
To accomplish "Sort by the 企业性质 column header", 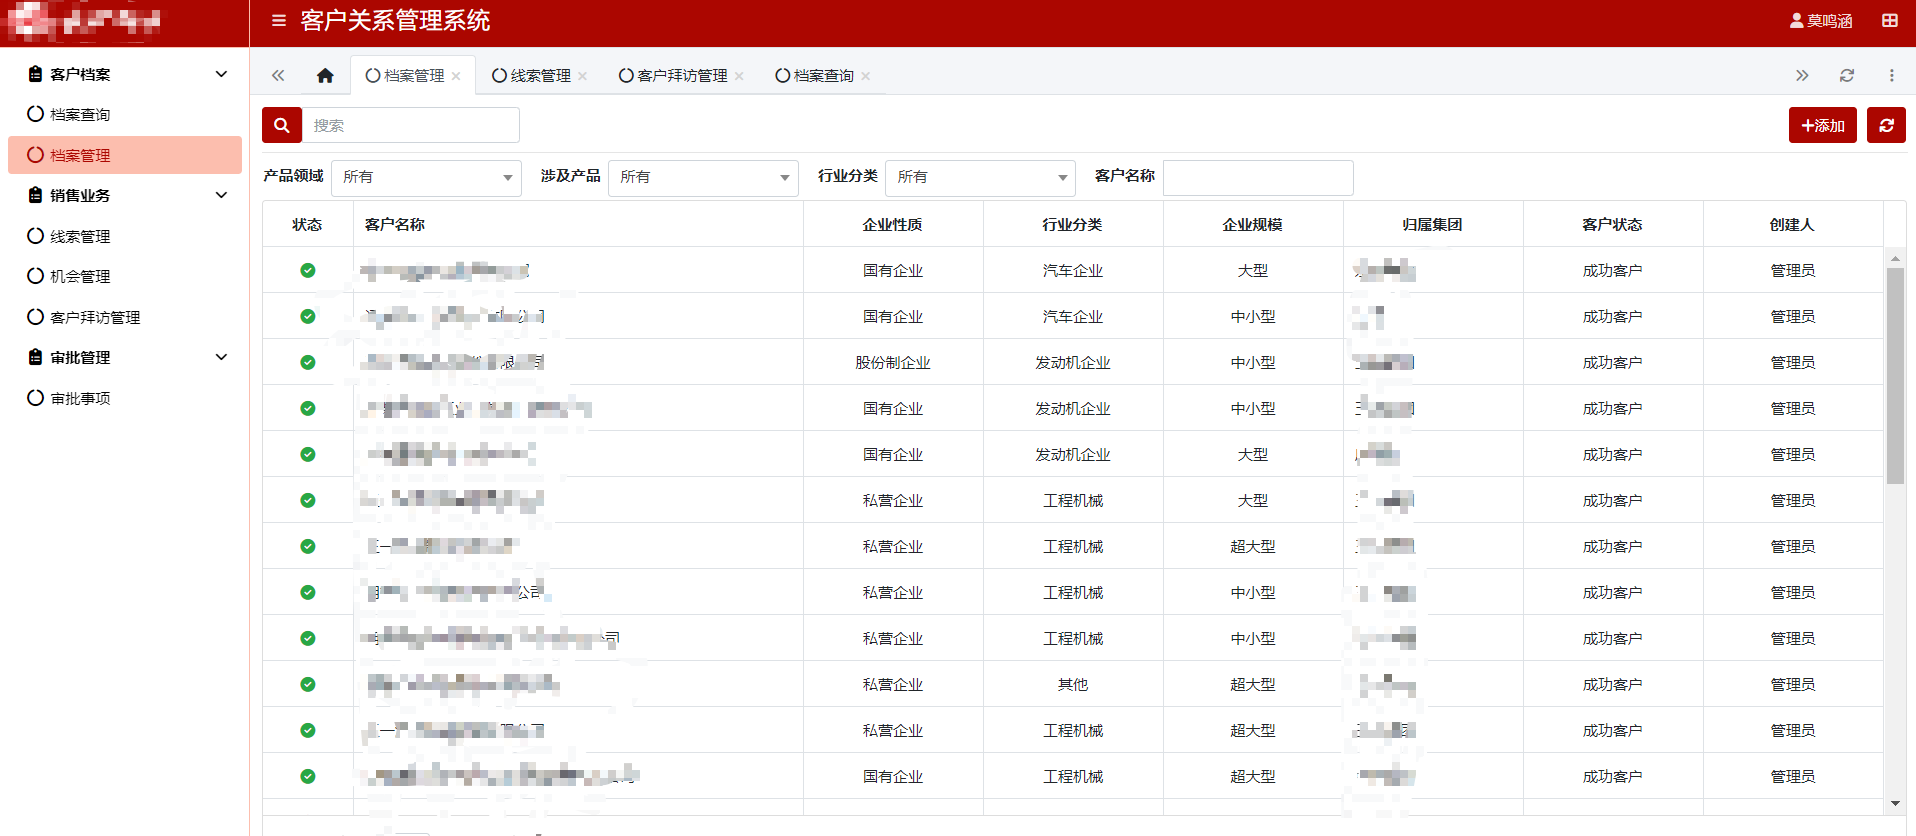I will (893, 225).
